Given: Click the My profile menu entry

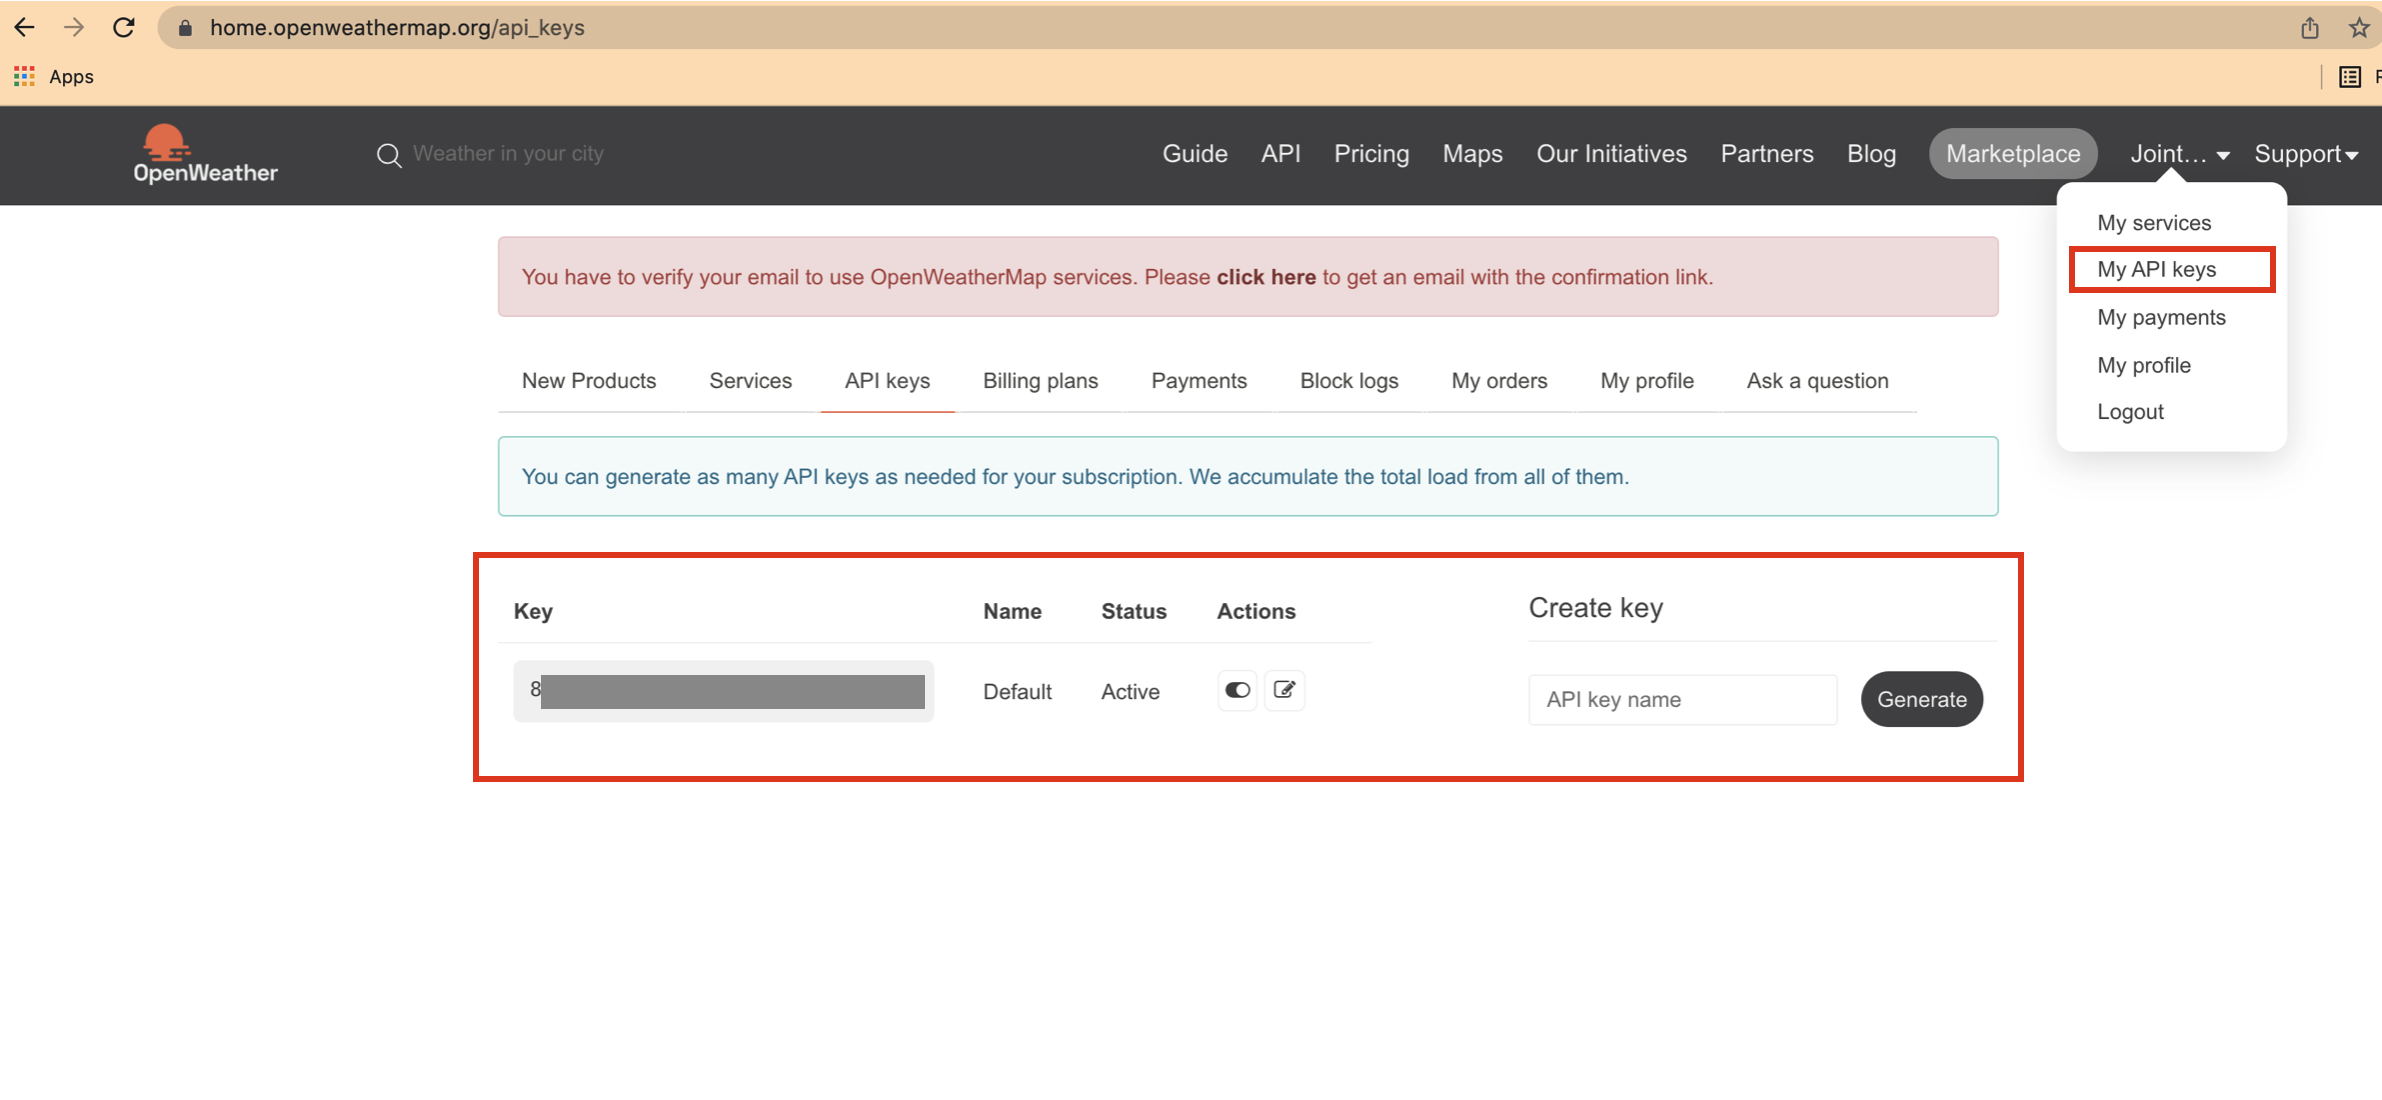Looking at the screenshot, I should point(2143,365).
